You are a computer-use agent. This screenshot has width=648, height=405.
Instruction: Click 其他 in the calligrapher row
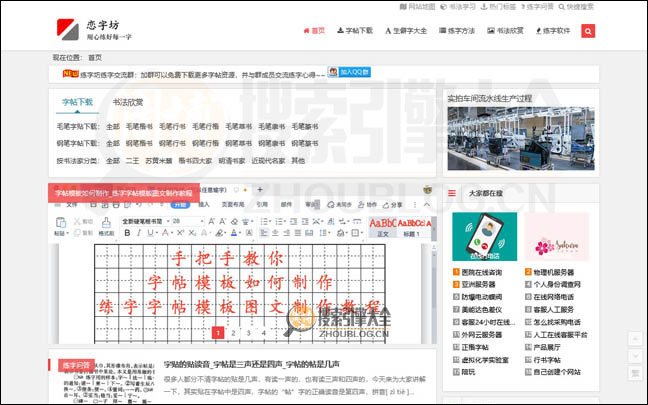(298, 160)
